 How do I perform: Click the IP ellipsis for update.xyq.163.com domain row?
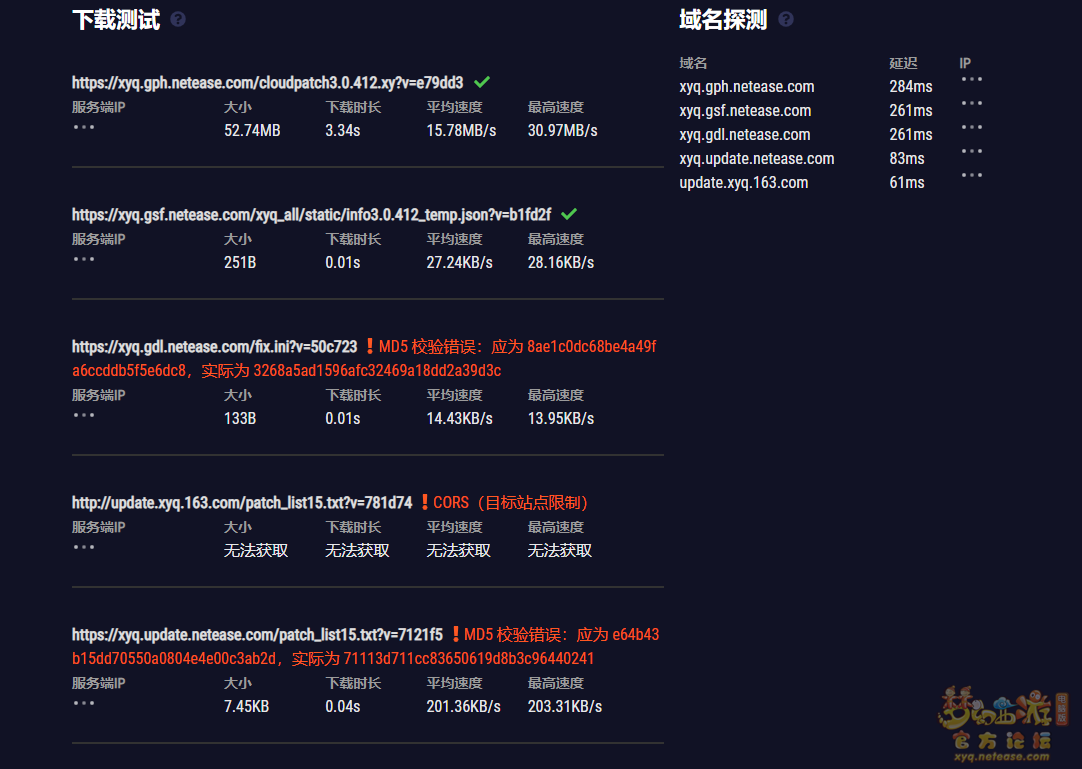[972, 175]
